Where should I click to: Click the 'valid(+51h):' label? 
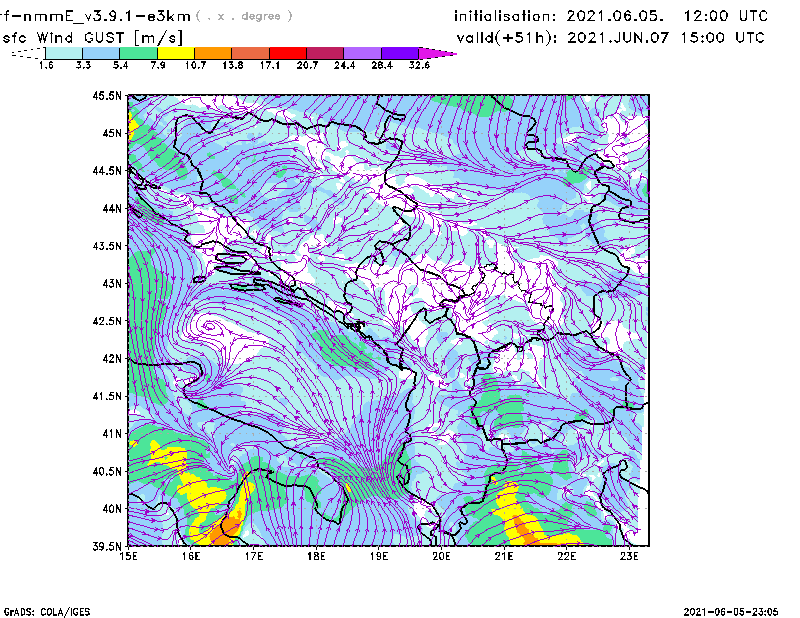(507, 38)
